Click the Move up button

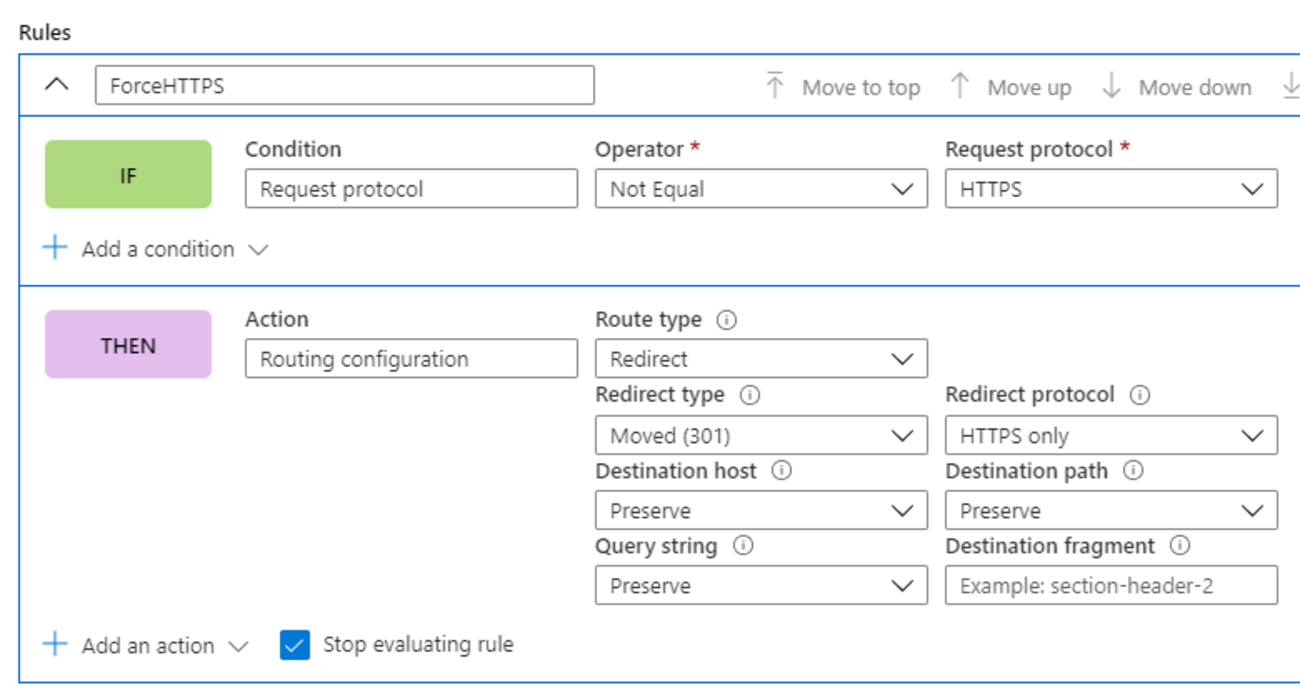1011,87
